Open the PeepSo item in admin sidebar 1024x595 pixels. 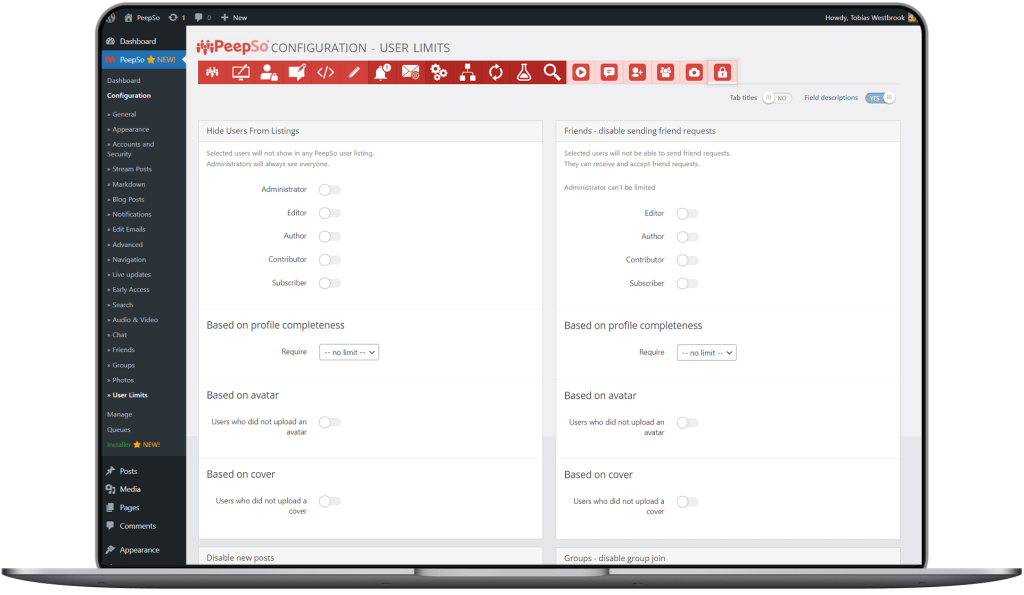point(144,60)
